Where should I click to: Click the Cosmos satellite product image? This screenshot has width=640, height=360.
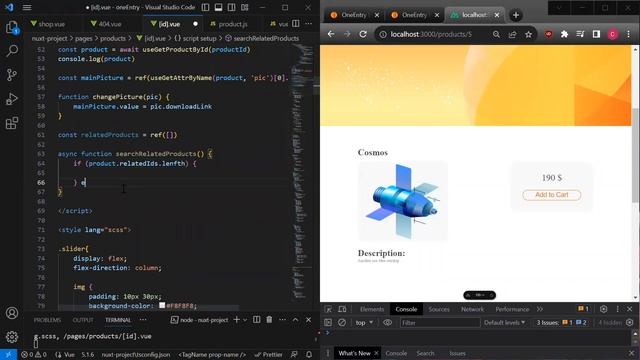click(403, 201)
